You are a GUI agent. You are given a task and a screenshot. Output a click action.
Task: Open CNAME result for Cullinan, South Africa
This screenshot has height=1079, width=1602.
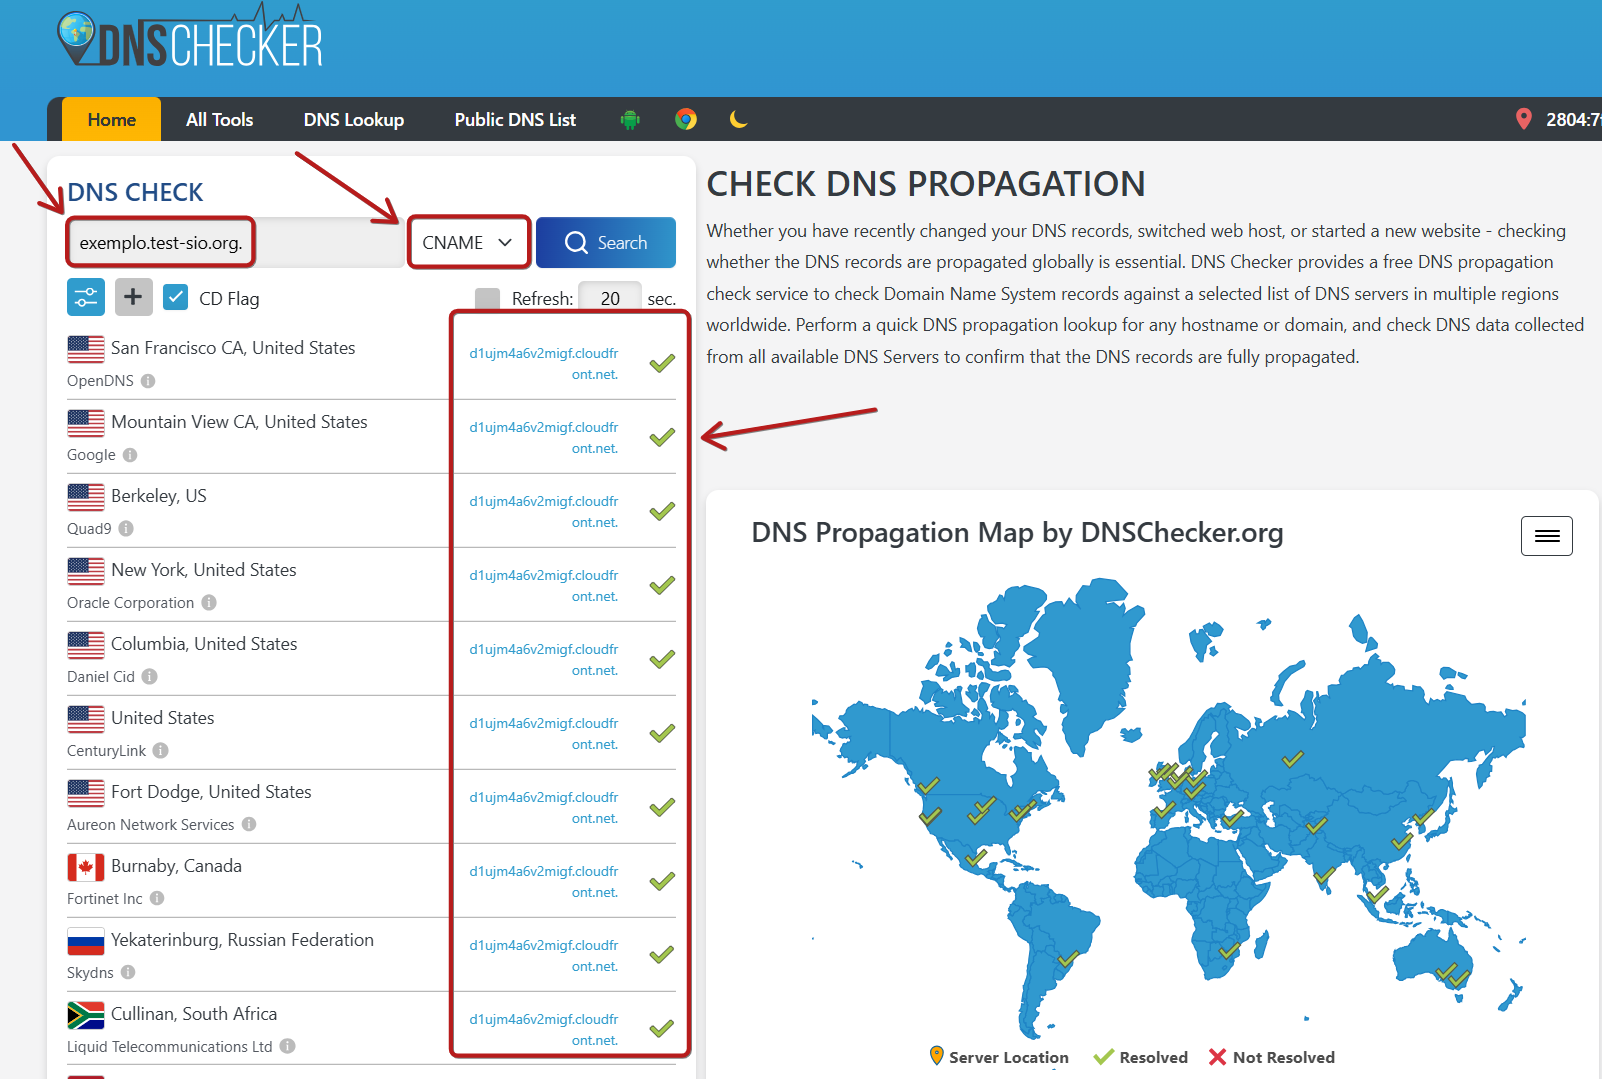pos(544,1030)
